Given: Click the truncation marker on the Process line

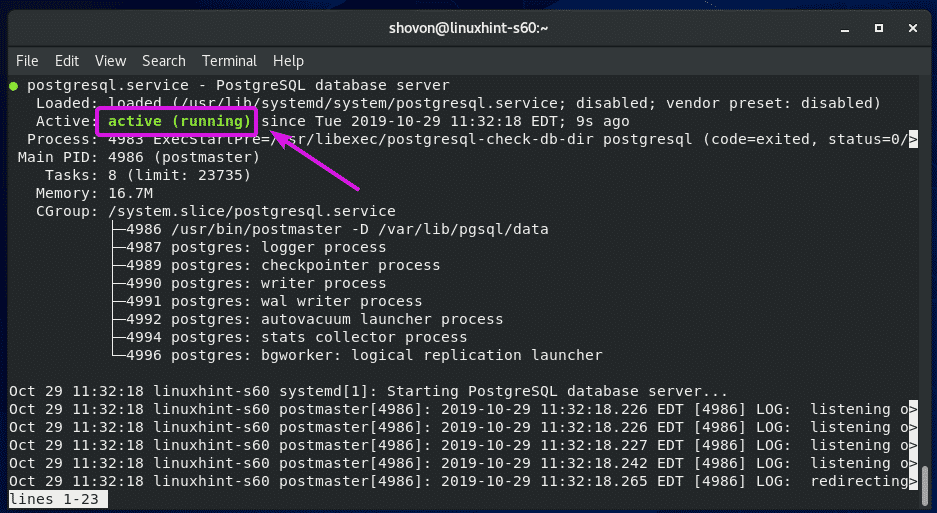Looking at the screenshot, I should (912, 139).
